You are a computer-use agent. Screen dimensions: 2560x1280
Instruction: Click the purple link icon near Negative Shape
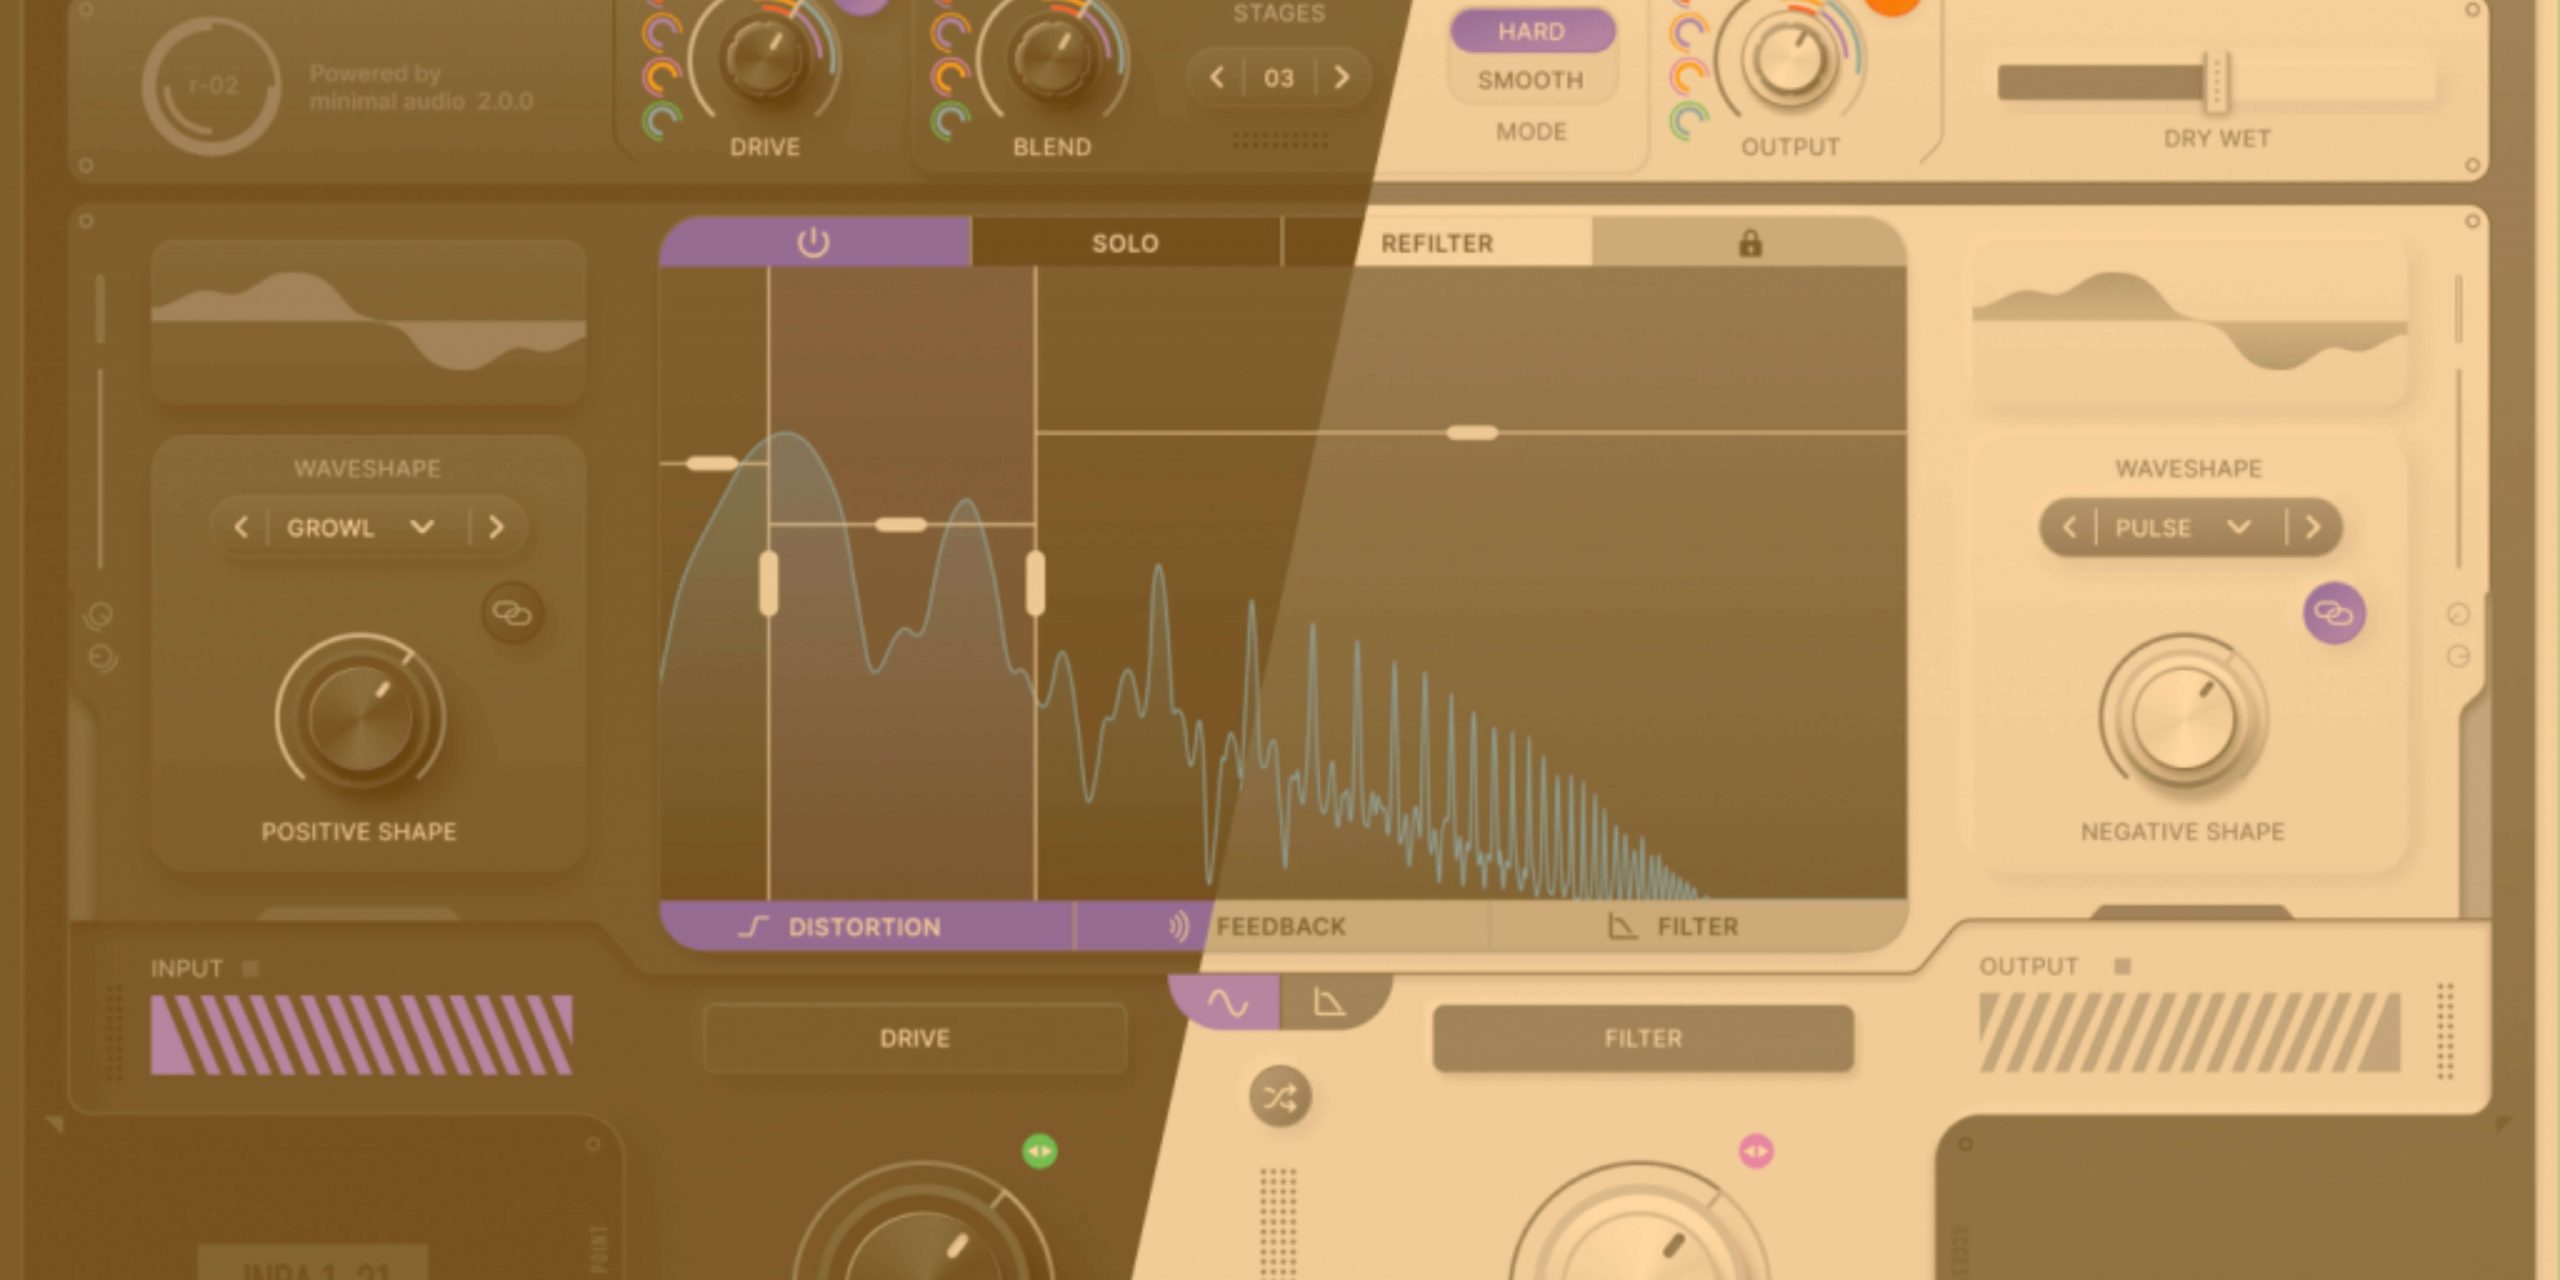point(2334,613)
